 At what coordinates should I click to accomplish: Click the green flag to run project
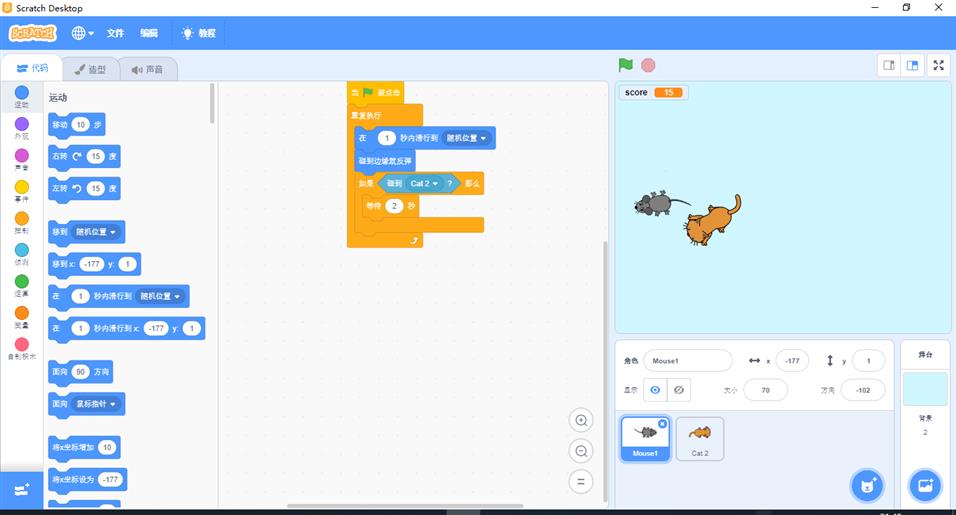coord(626,65)
